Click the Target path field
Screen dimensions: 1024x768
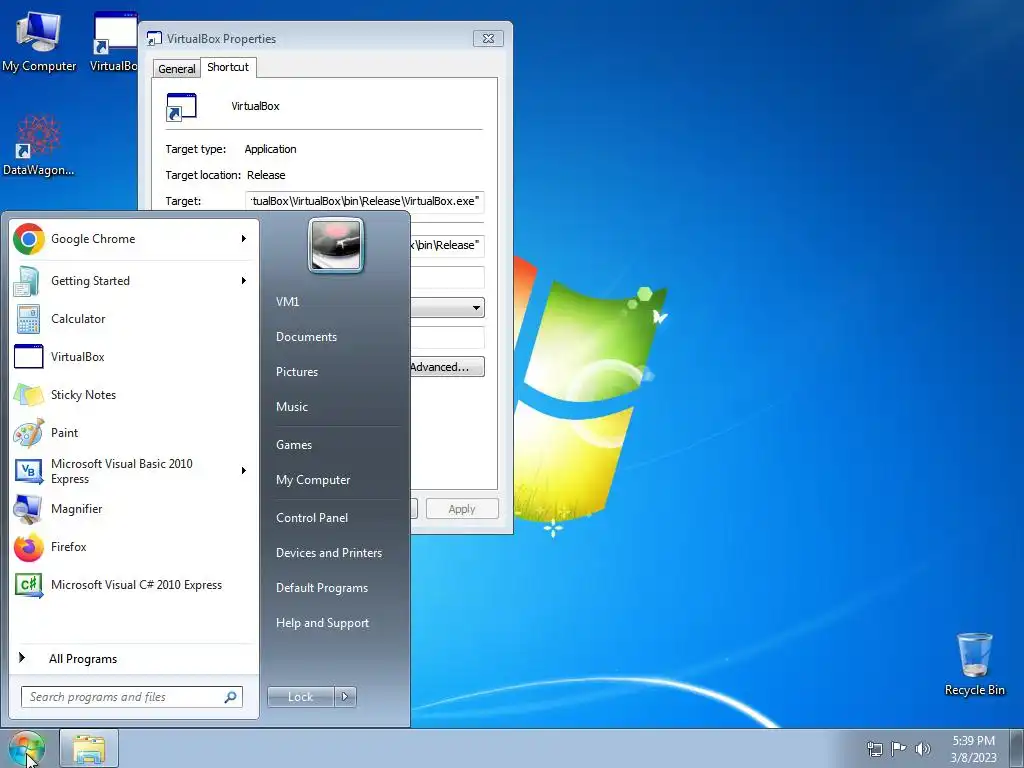(x=365, y=201)
